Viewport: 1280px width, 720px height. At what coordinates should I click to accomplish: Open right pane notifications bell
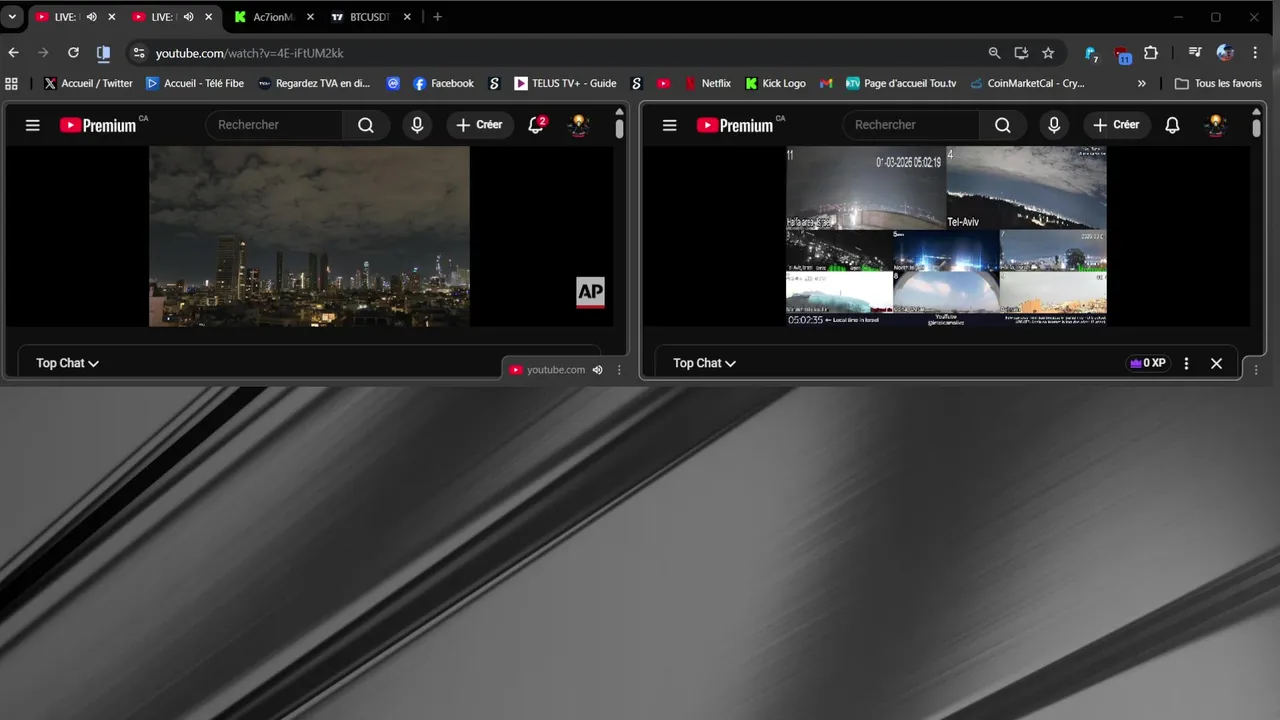point(1173,125)
